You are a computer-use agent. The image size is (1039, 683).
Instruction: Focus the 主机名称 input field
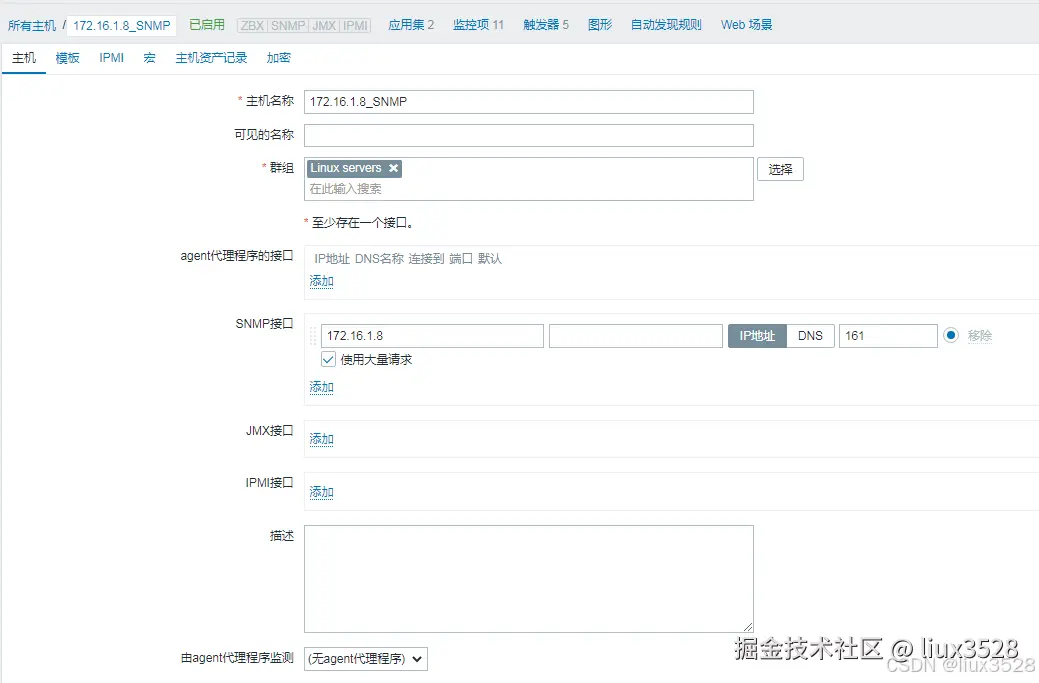529,102
